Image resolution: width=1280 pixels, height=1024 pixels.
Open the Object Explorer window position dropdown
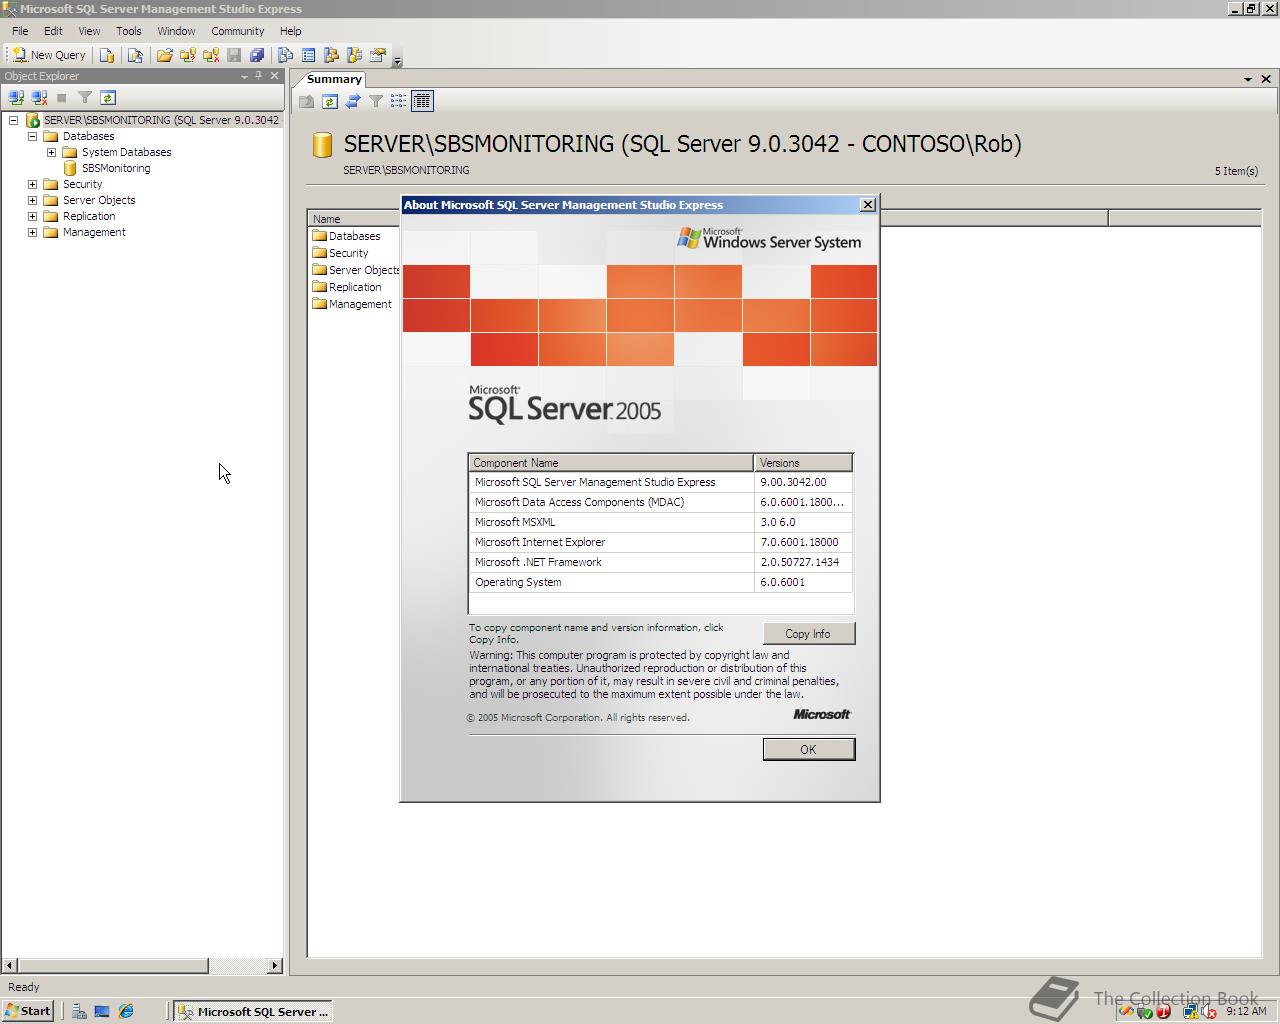tap(244, 76)
